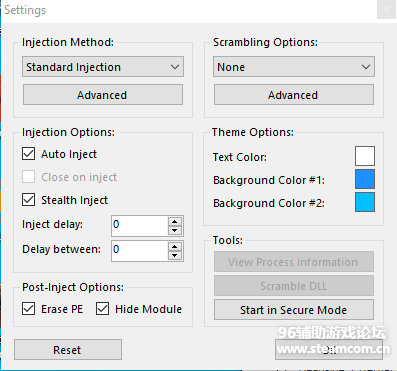Increase the Delay between up arrow
The image size is (397, 371).
coord(175,246)
